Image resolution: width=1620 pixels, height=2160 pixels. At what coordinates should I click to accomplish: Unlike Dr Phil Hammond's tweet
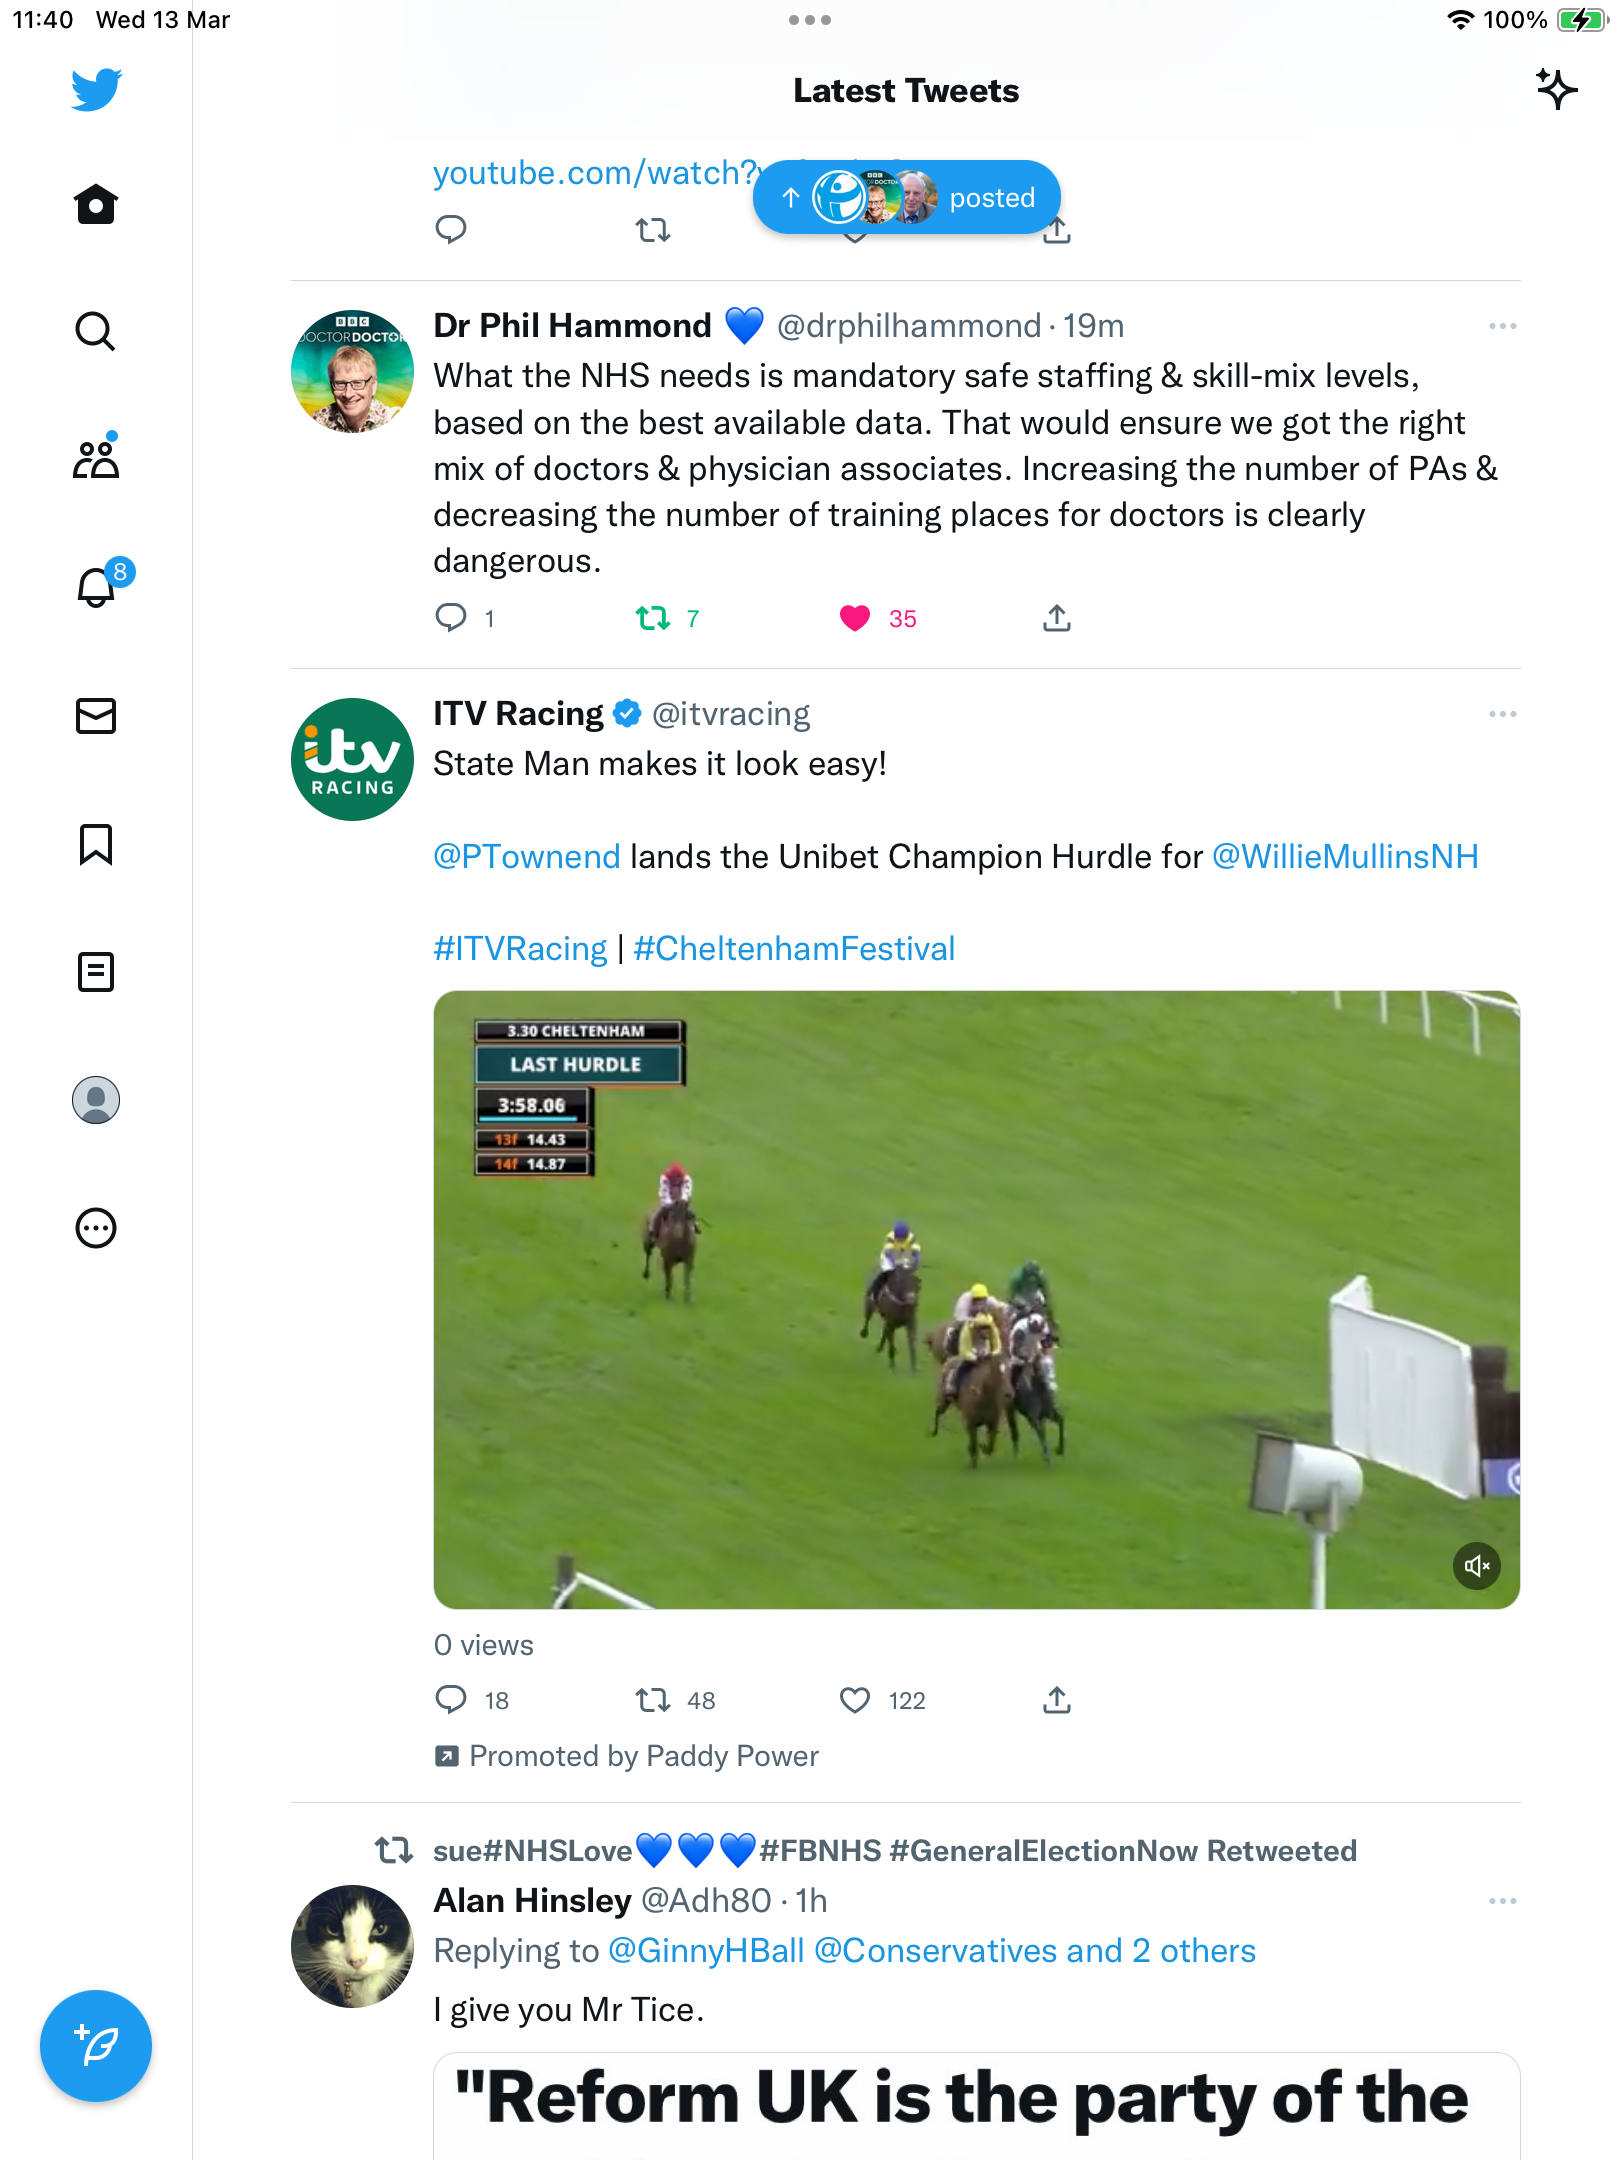(855, 619)
